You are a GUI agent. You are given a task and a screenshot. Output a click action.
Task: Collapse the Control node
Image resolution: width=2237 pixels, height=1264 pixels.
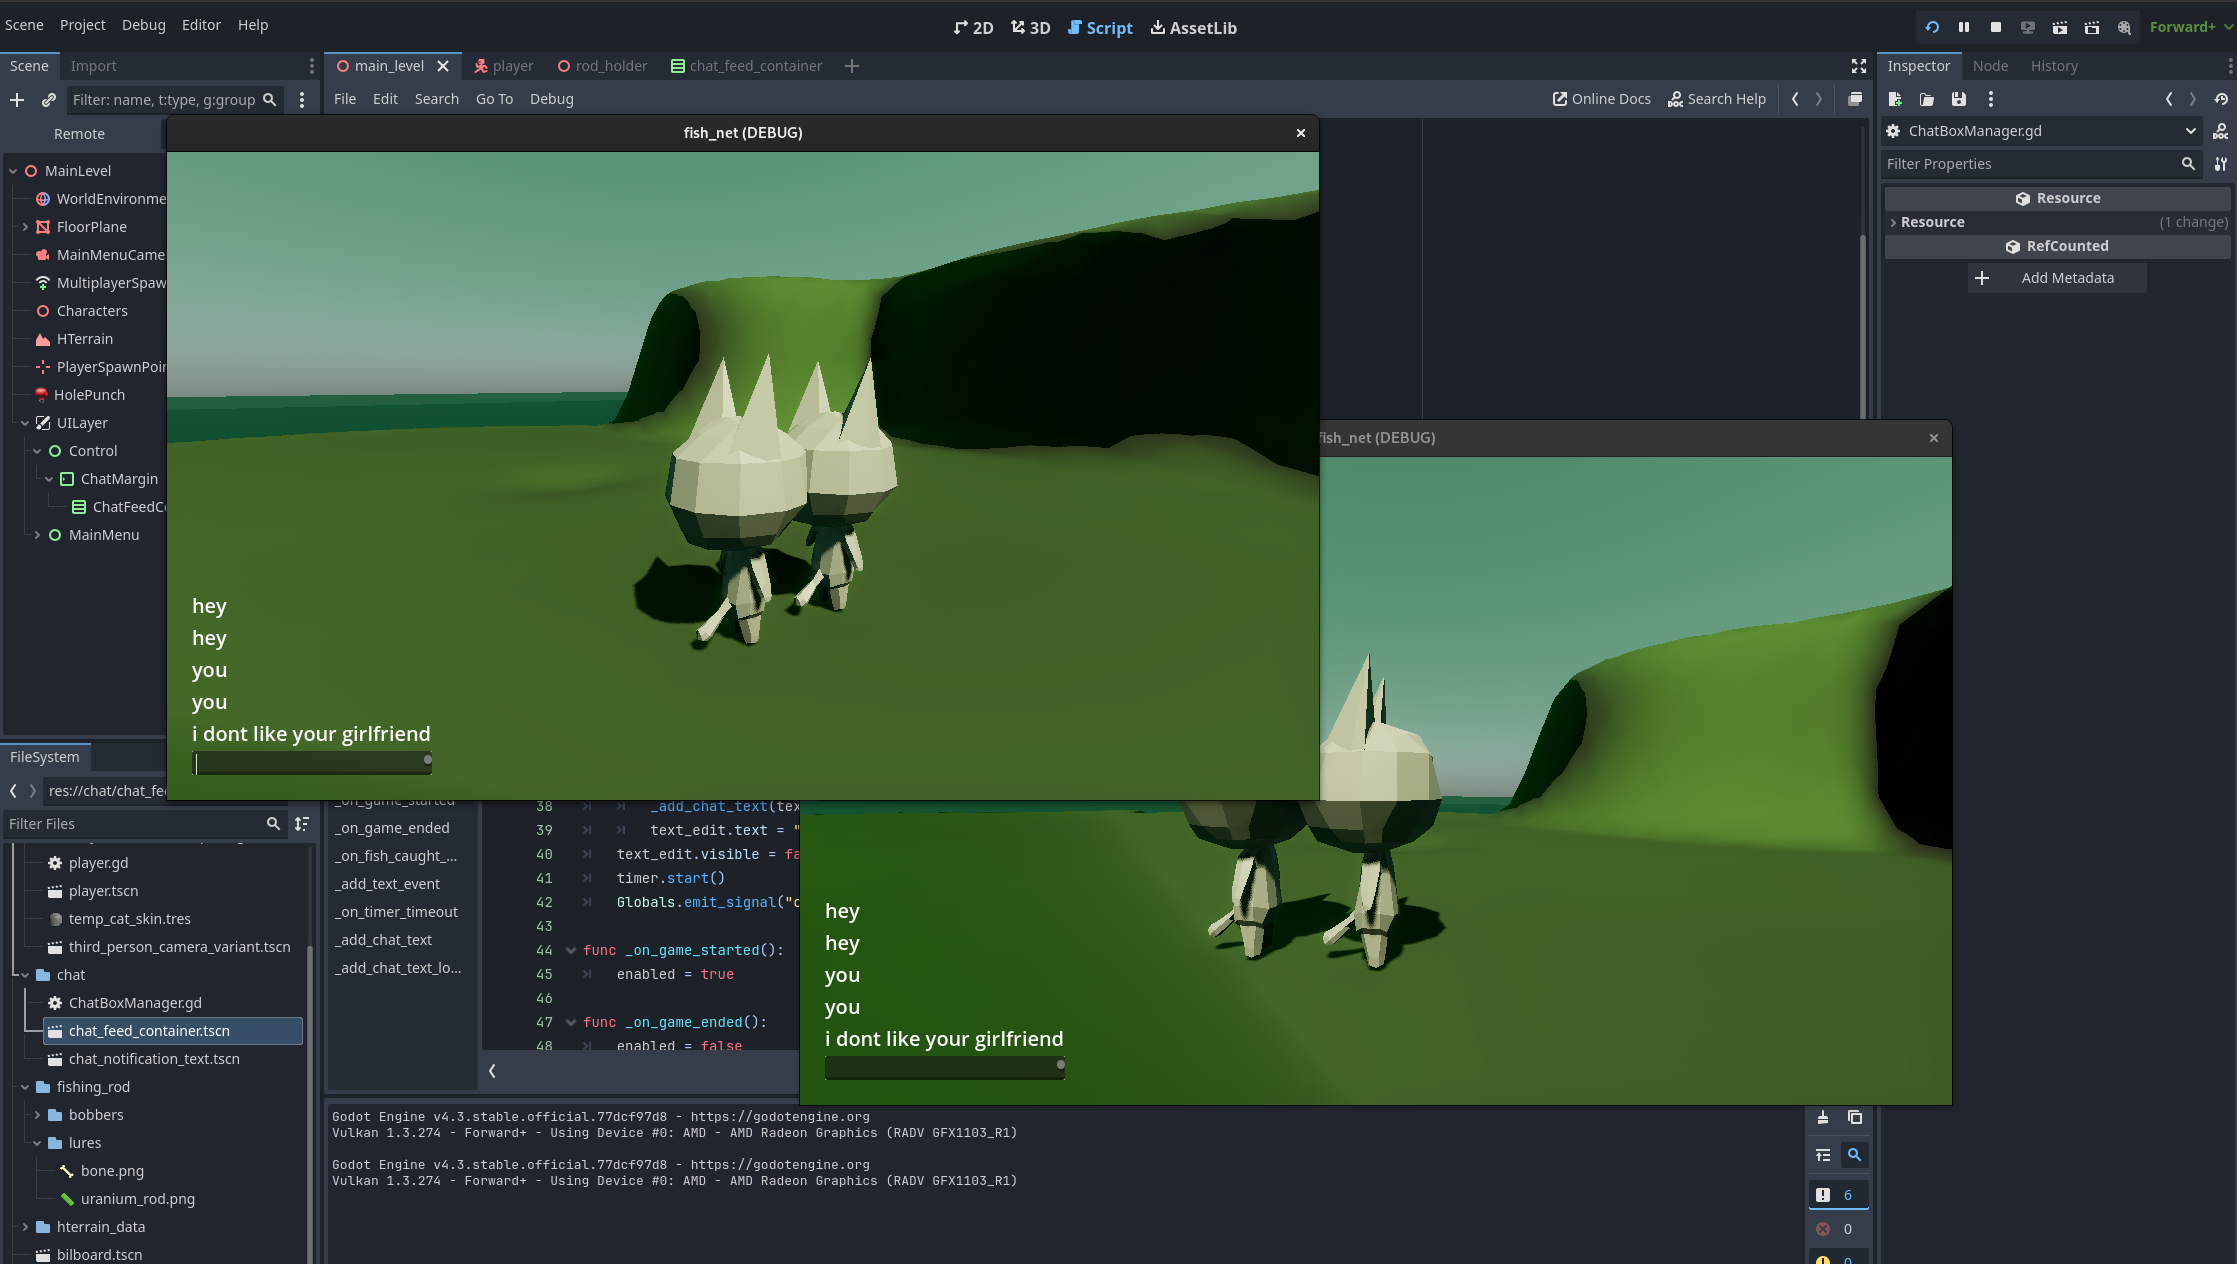(x=37, y=451)
